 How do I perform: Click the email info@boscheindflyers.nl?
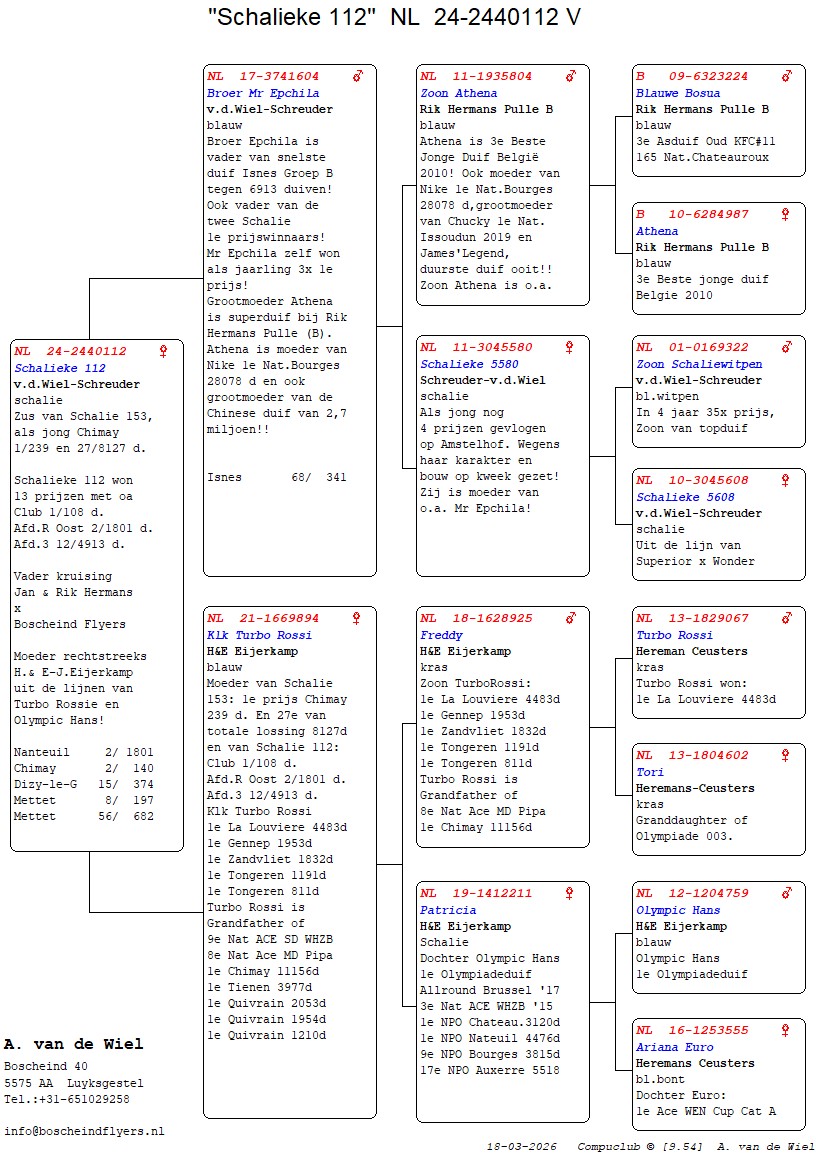coord(84,1131)
